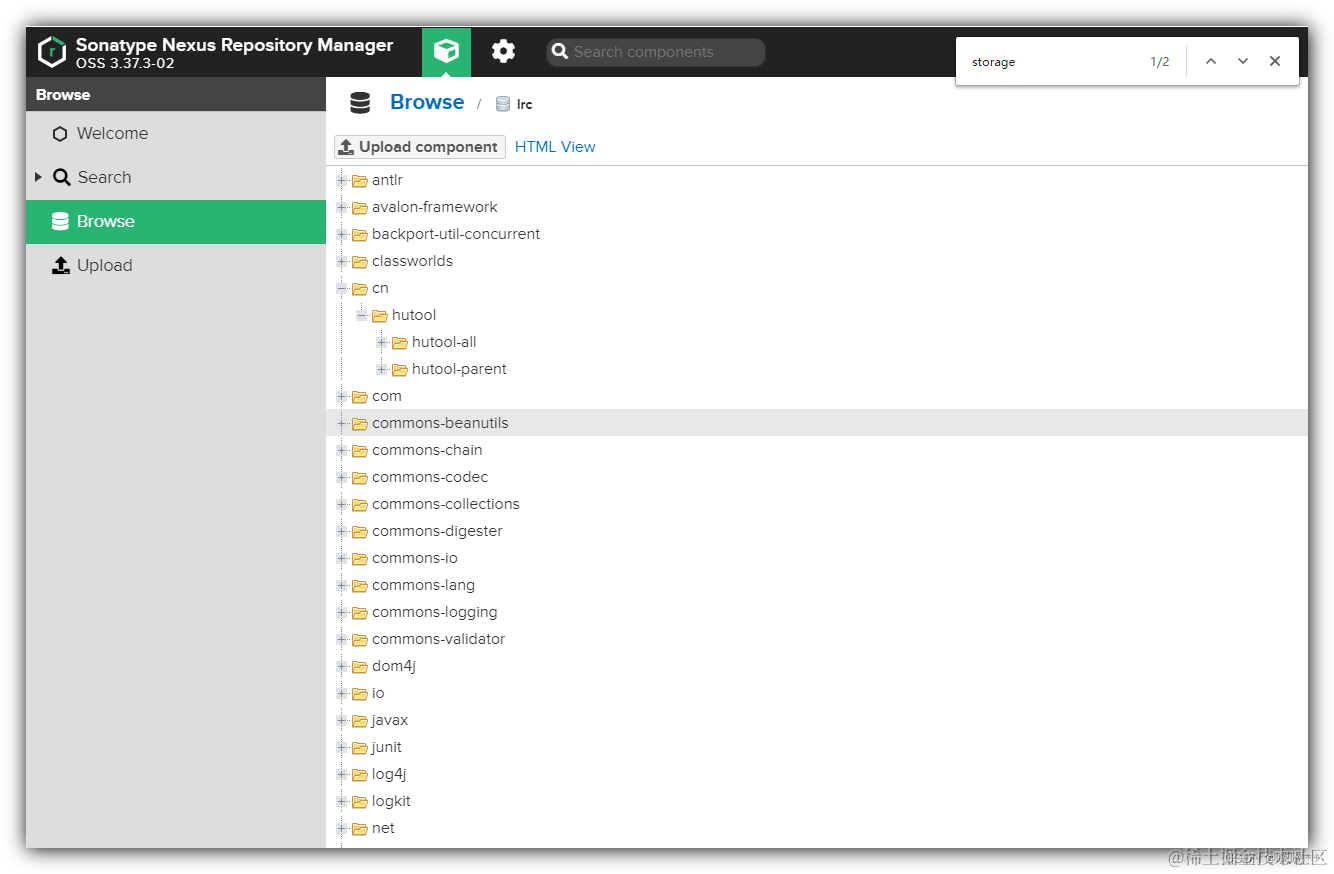Click the antlr folder icon
The height and width of the screenshot is (874, 1334).
point(360,181)
